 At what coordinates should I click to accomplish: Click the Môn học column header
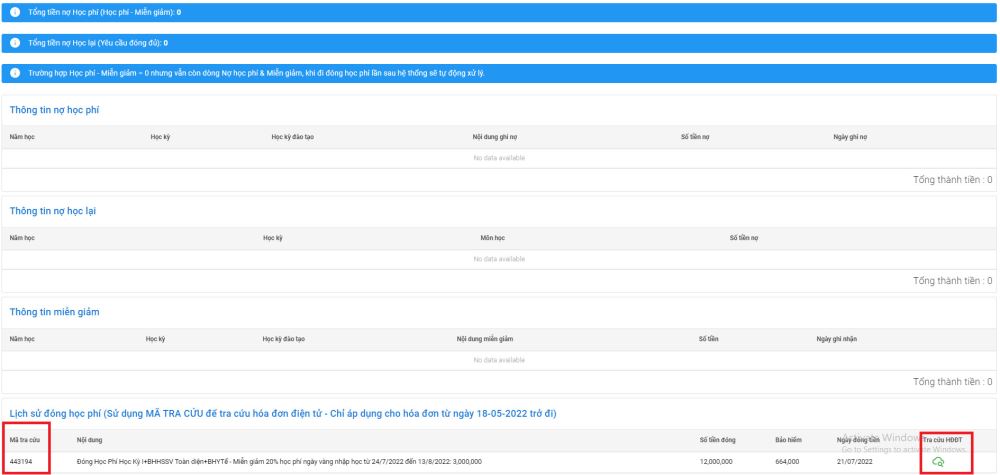click(x=492, y=238)
